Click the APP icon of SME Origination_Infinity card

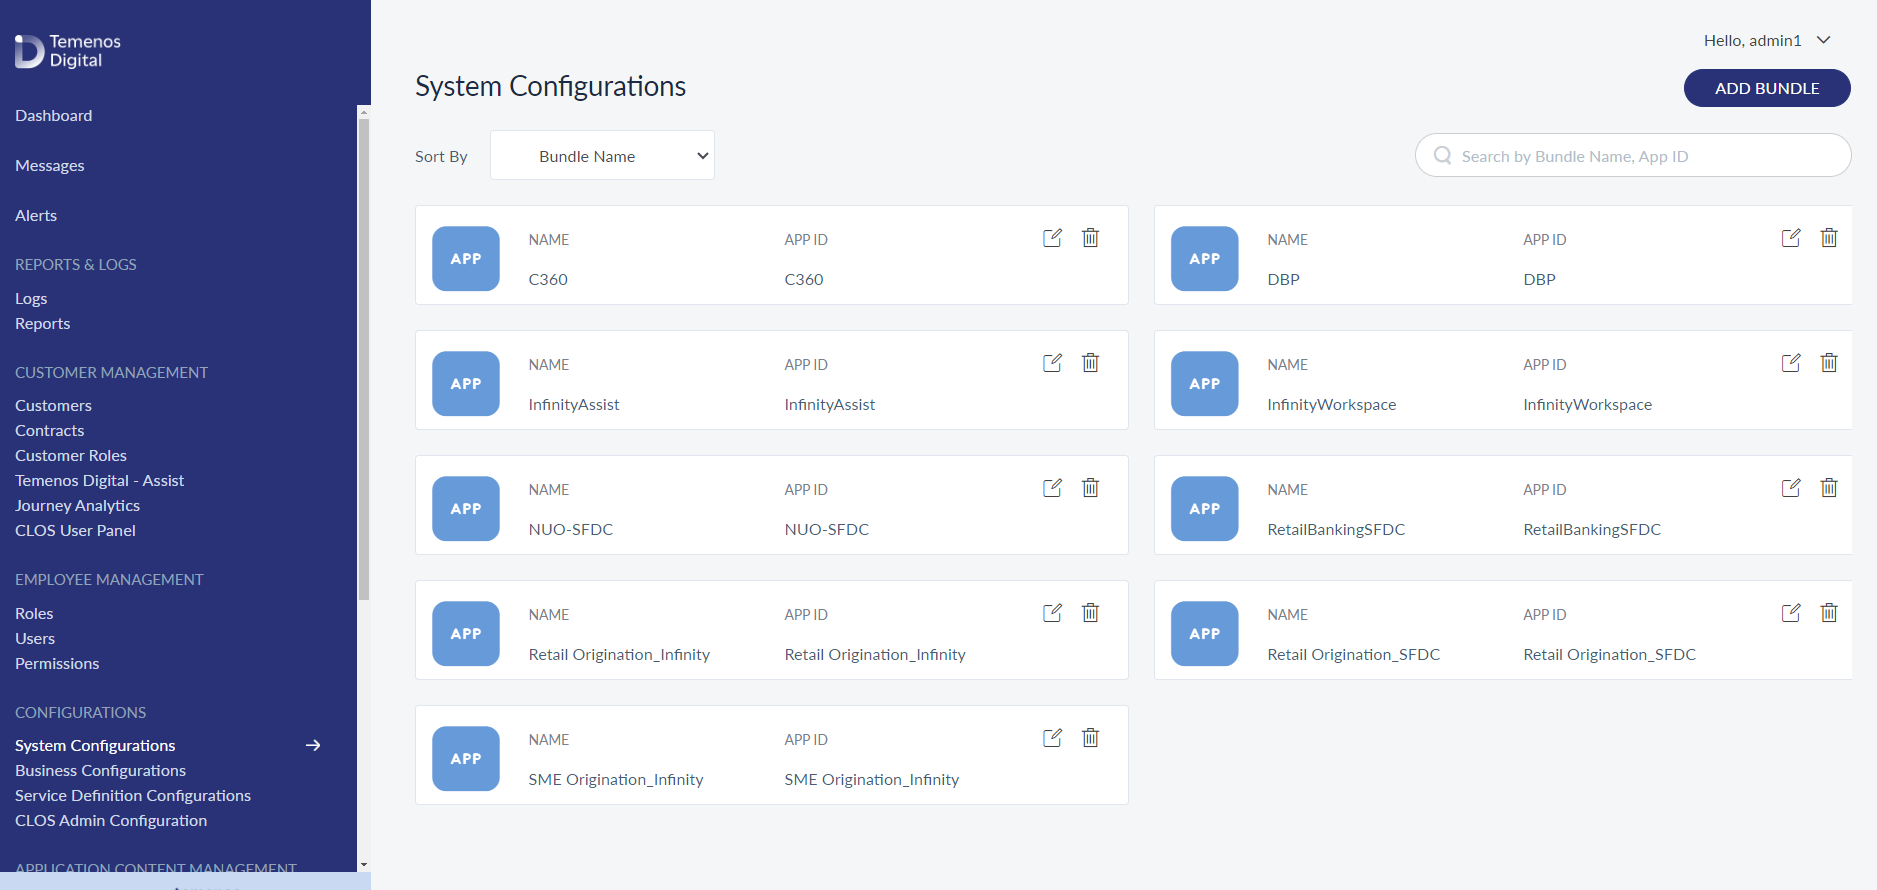click(466, 759)
